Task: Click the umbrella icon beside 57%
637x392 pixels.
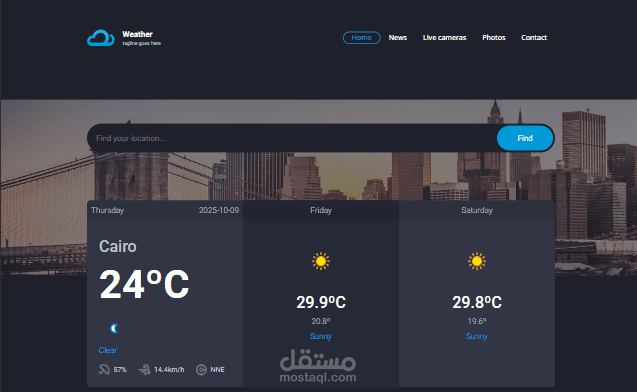Action: [x=104, y=369]
